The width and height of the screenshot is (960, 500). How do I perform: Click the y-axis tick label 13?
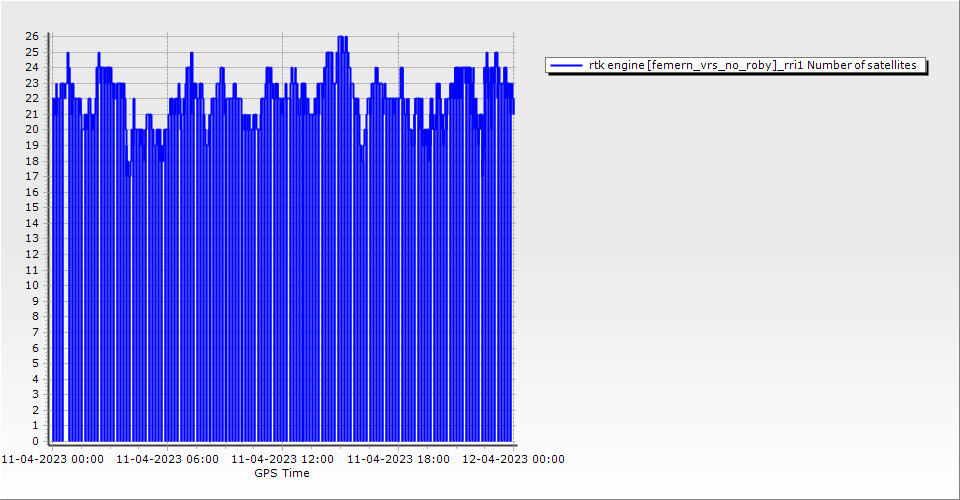(x=32, y=239)
